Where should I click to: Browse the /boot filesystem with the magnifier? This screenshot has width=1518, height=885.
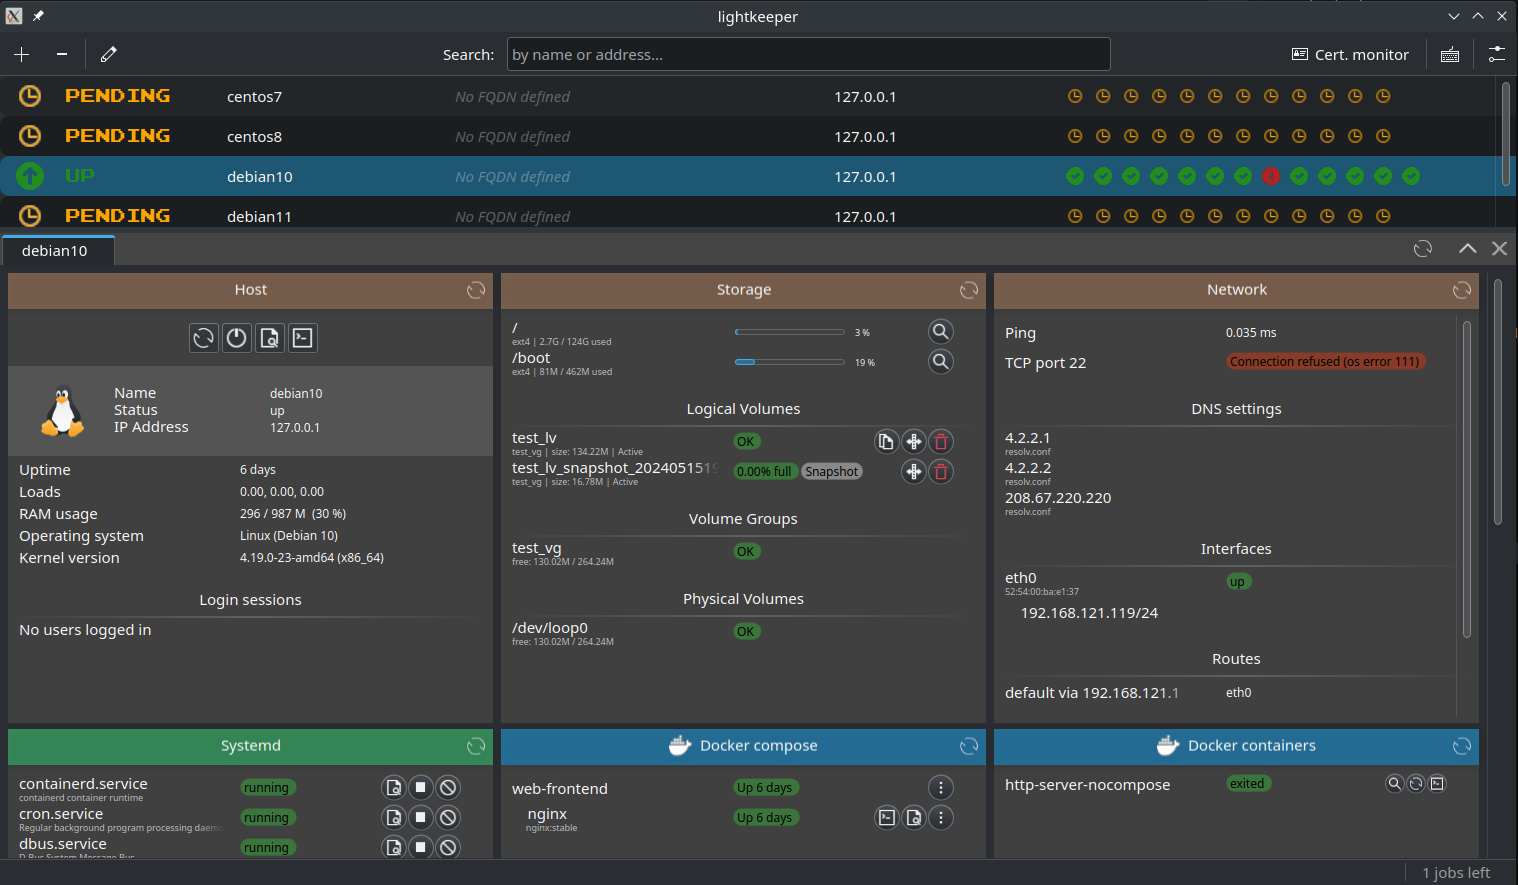click(x=941, y=361)
